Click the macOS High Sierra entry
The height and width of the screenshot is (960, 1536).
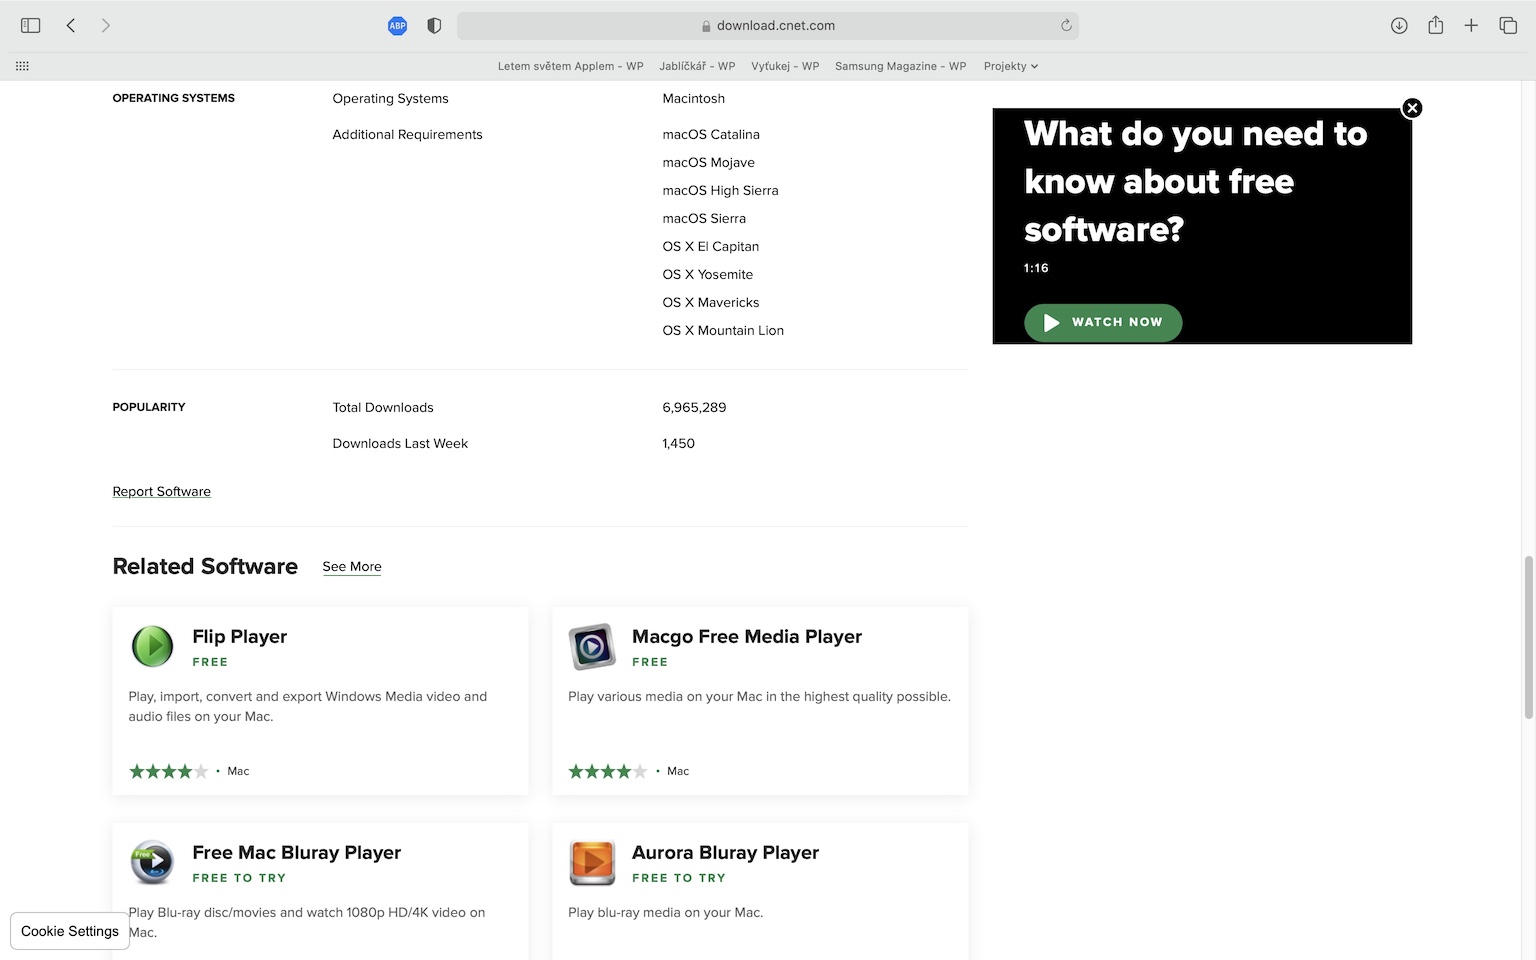click(x=720, y=190)
